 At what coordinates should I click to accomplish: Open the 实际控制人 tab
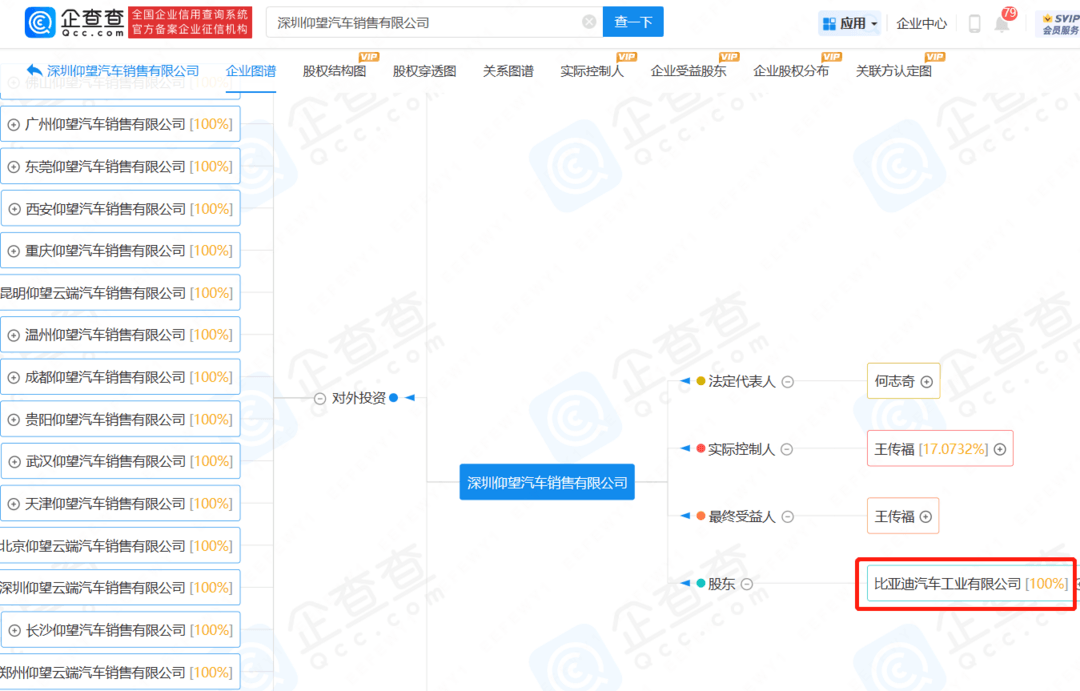[x=592, y=71]
